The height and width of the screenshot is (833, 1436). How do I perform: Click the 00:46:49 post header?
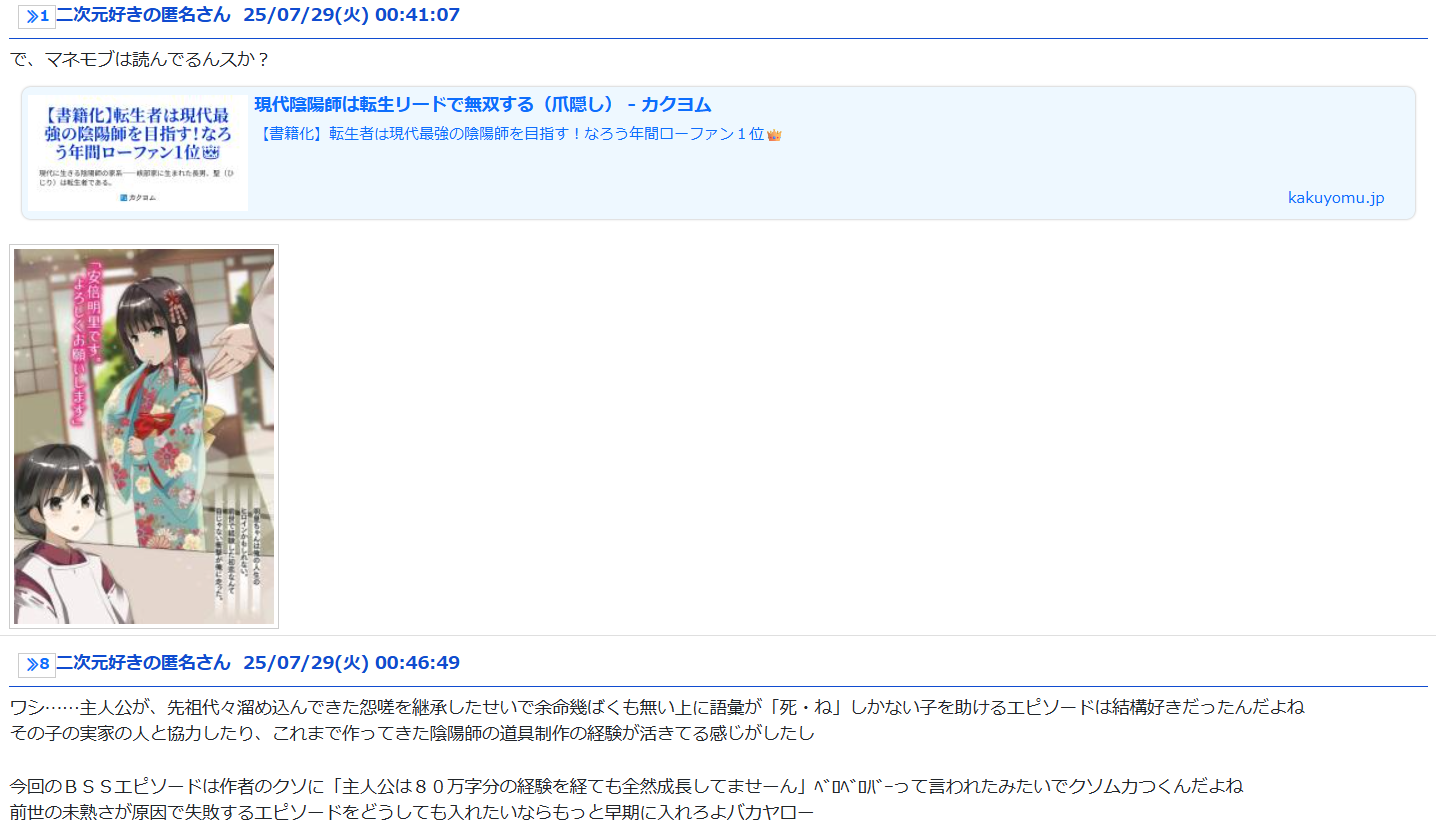pyautogui.click(x=258, y=663)
